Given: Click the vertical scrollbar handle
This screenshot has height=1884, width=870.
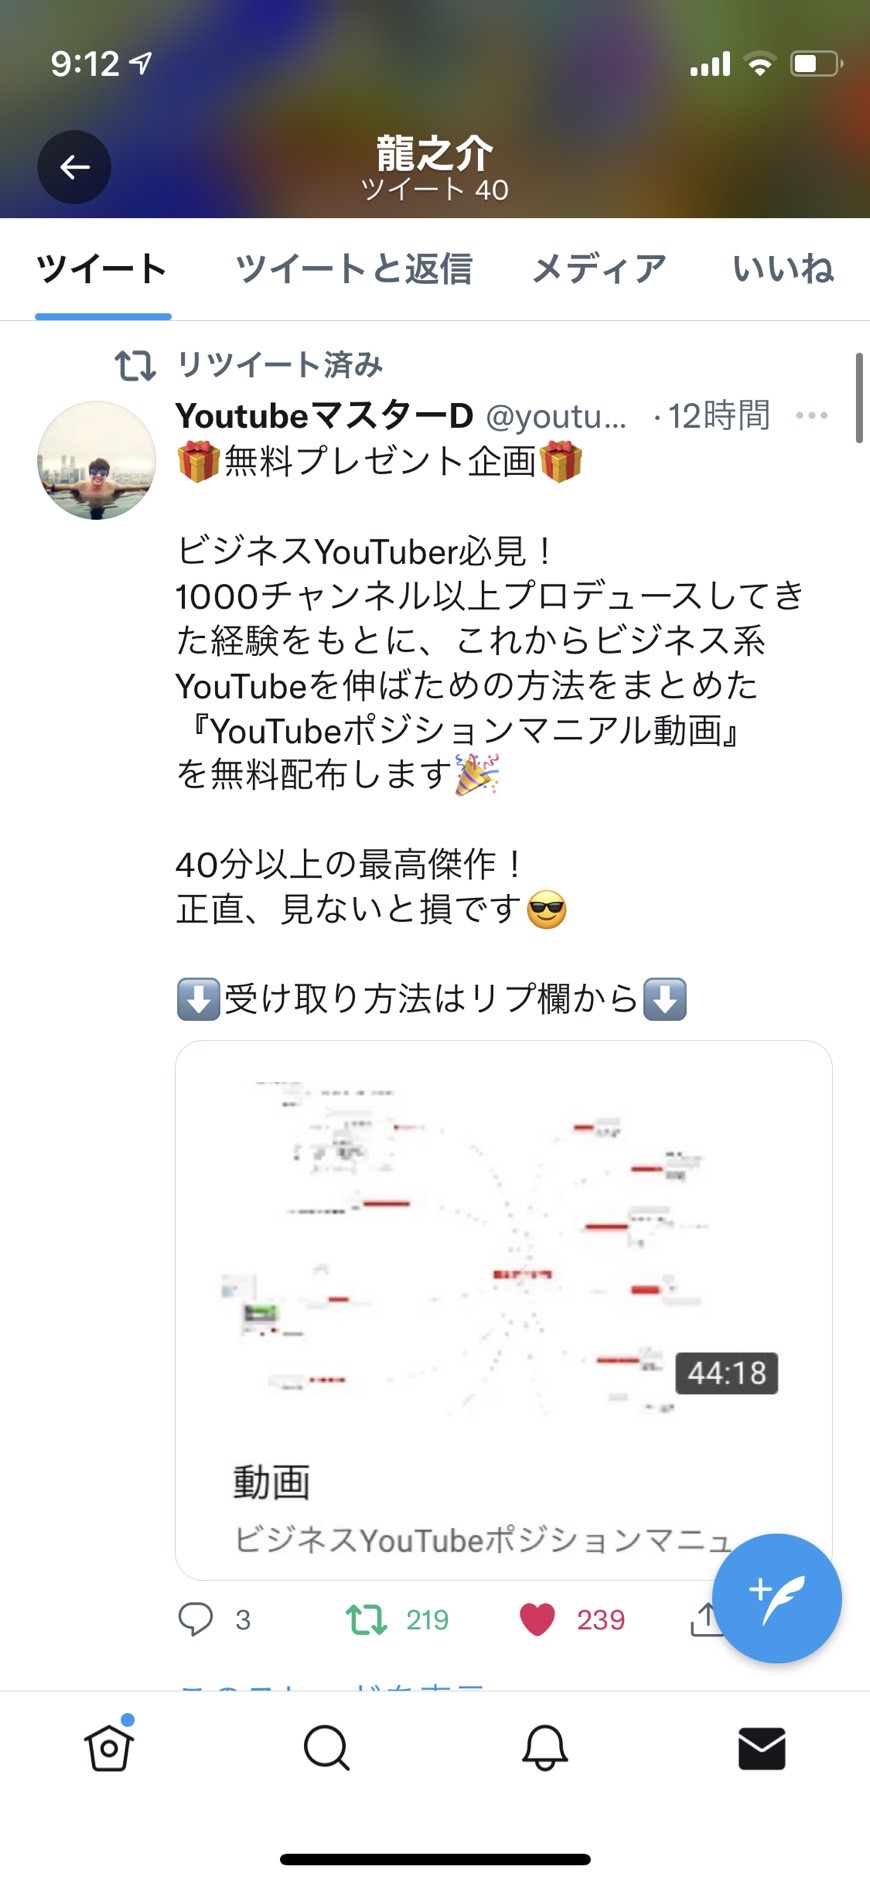Looking at the screenshot, I should point(859,397).
